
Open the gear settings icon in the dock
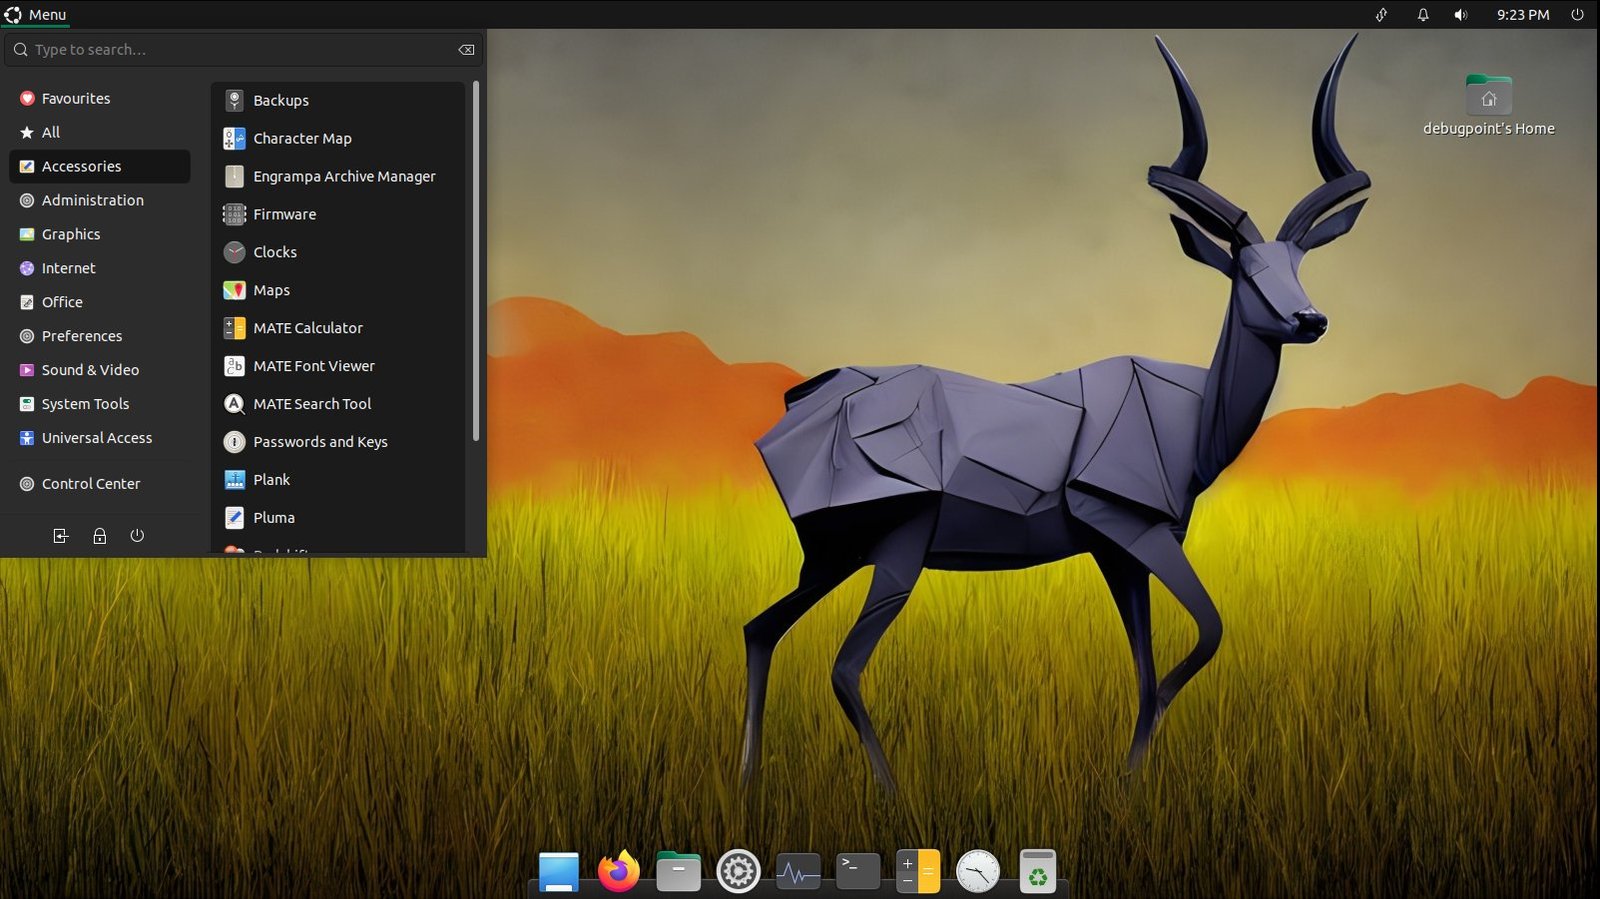(x=738, y=872)
